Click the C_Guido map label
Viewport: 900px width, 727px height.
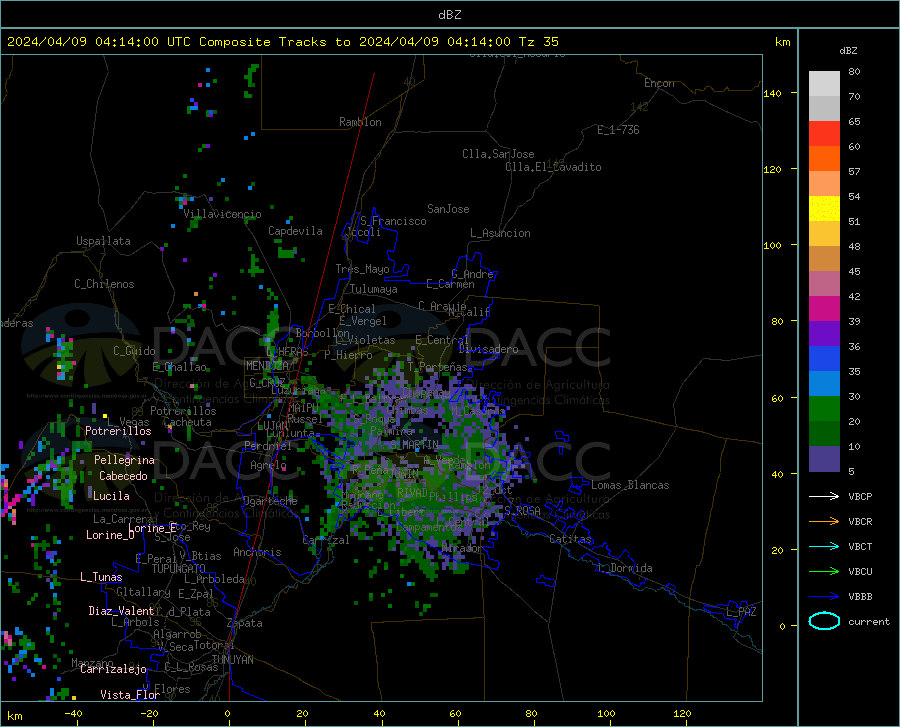[134, 351]
